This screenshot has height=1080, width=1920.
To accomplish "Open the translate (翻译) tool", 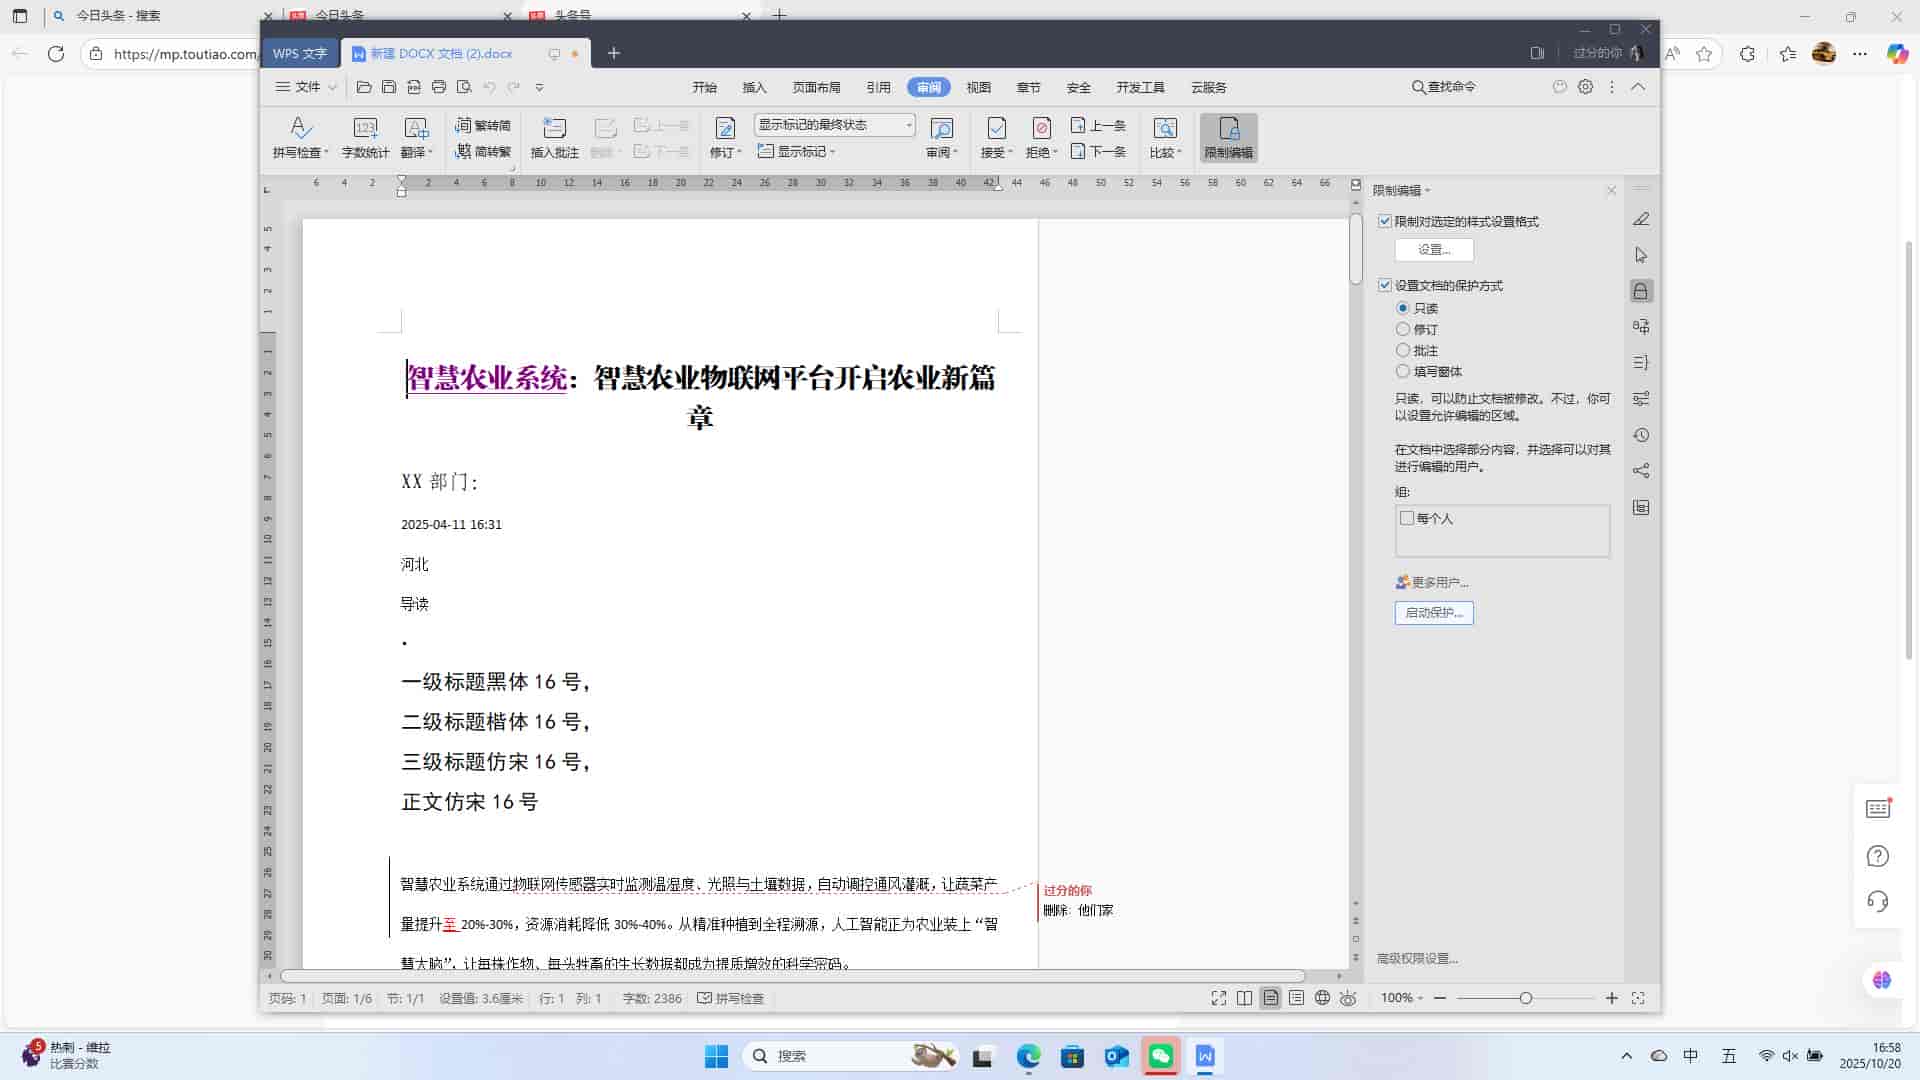I will pos(416,137).
